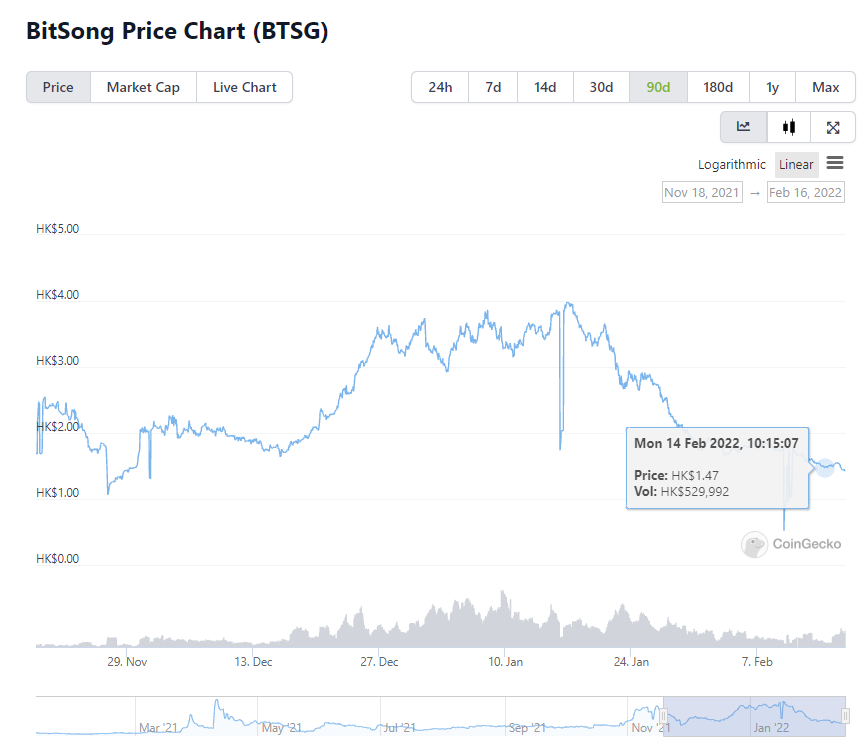Enable Logarithmic scale

pos(732,164)
